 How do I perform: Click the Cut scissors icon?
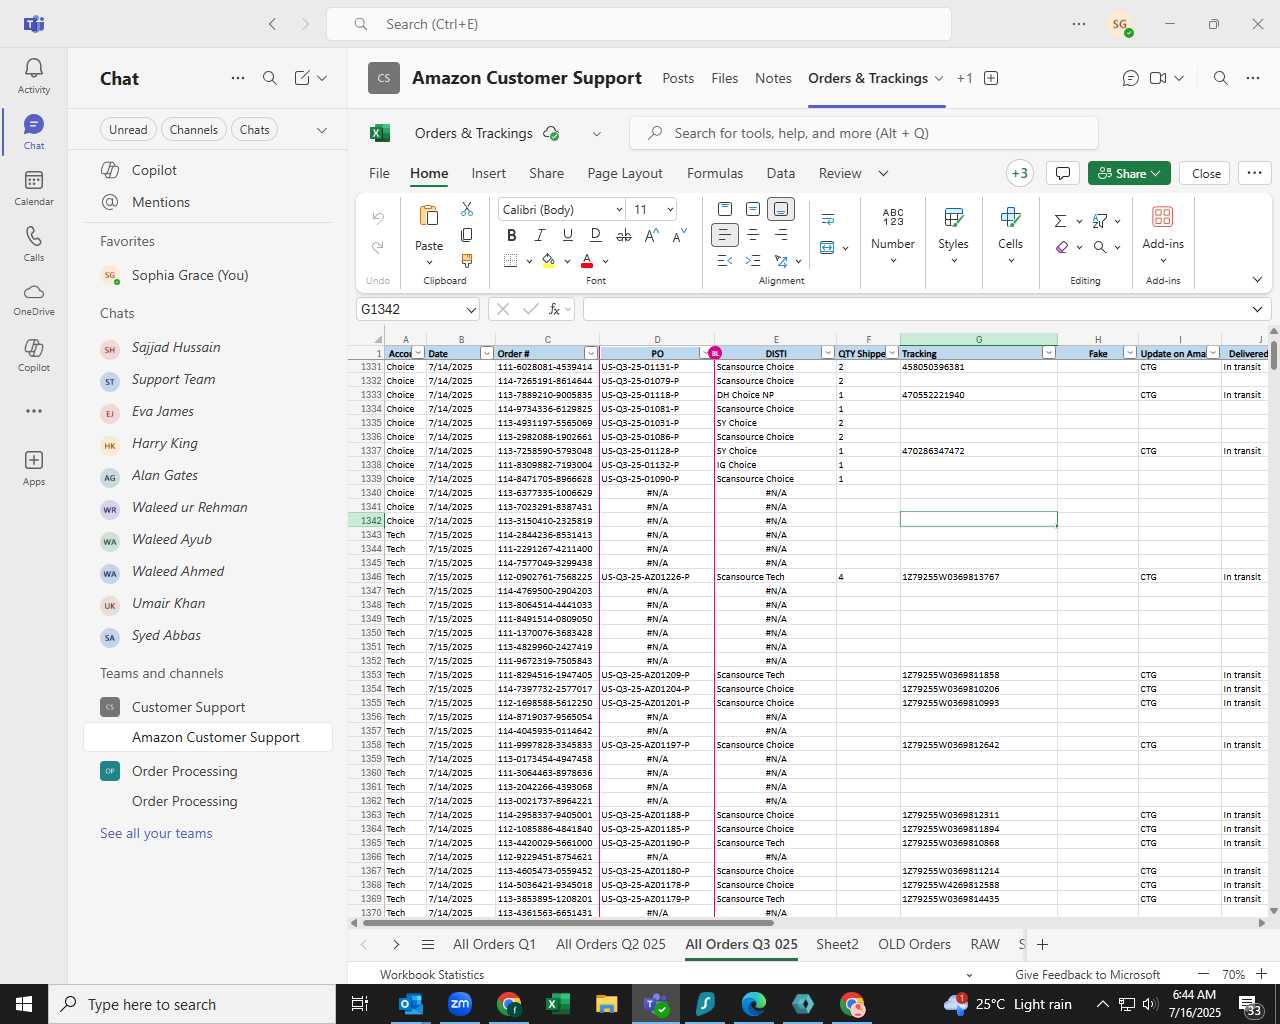466,209
